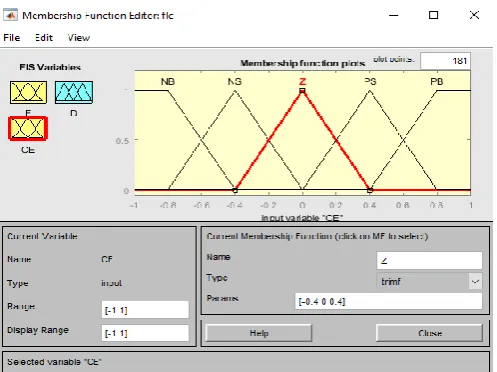The width and height of the screenshot is (497, 372).
Task: Click the Params field showing [-0.4 0 0.4]
Action: [x=388, y=301]
